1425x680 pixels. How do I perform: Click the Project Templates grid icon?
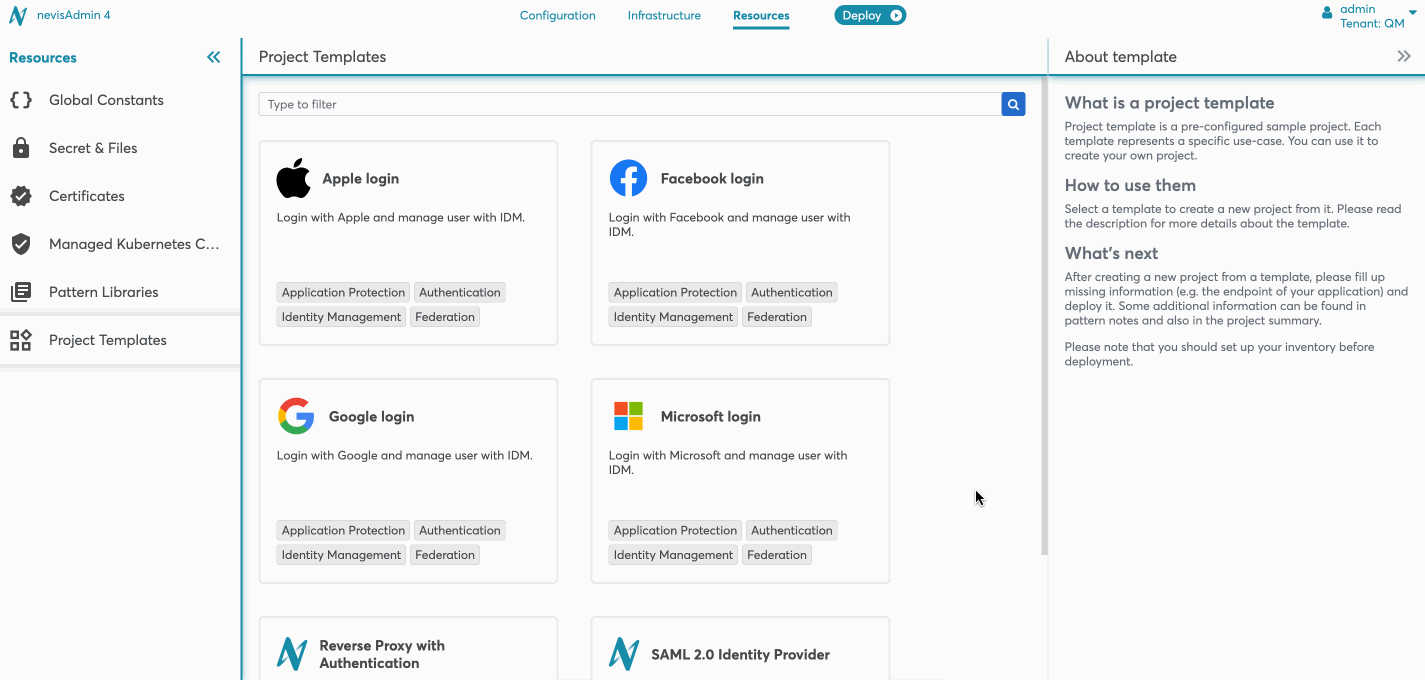[21, 340]
